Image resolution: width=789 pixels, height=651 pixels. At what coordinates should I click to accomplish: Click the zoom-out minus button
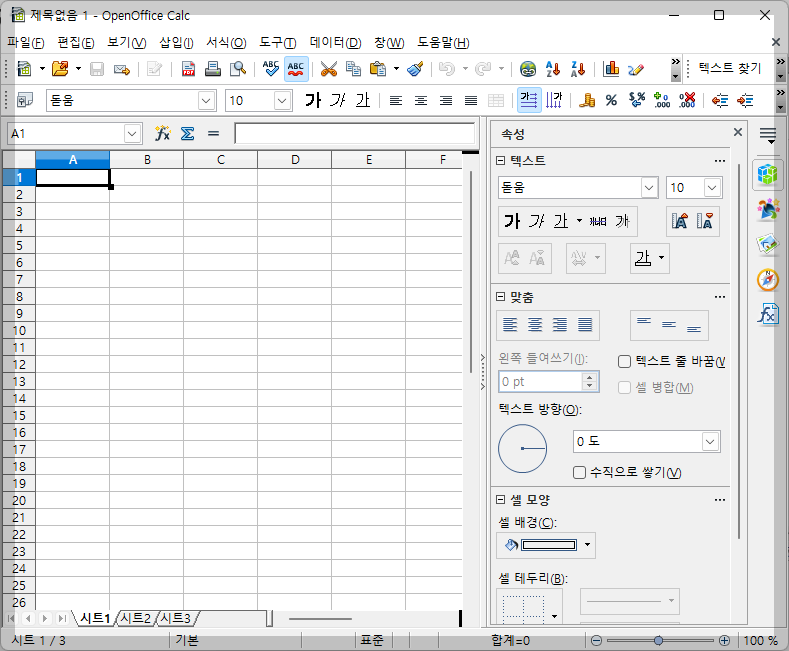click(x=596, y=640)
